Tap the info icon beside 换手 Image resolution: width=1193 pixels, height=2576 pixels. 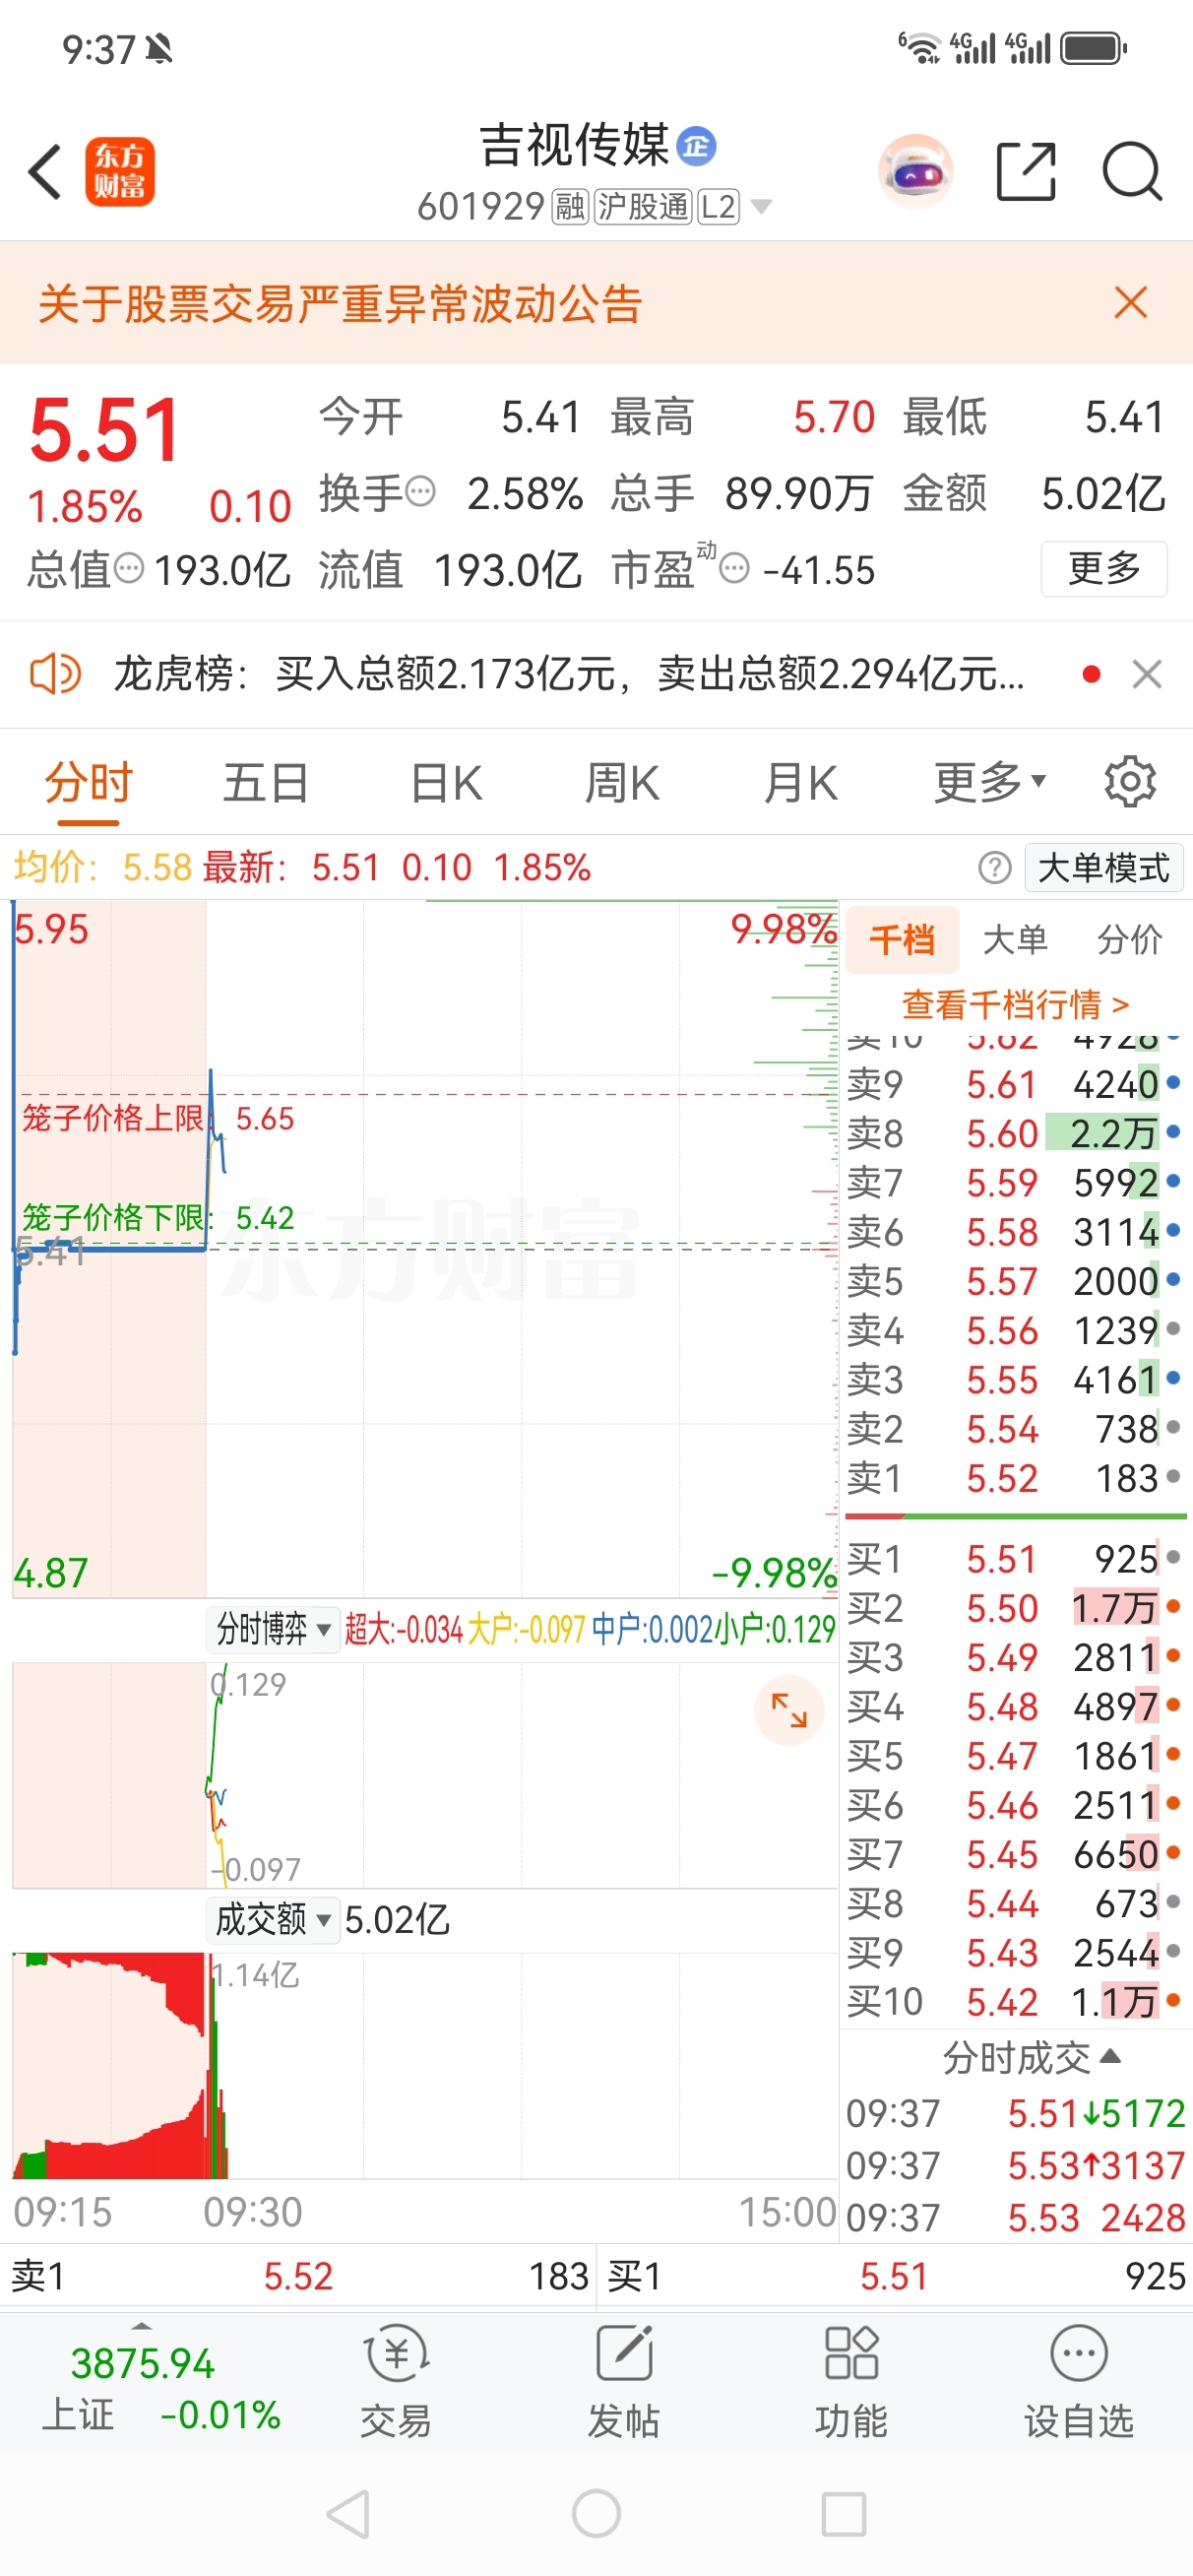[x=421, y=492]
